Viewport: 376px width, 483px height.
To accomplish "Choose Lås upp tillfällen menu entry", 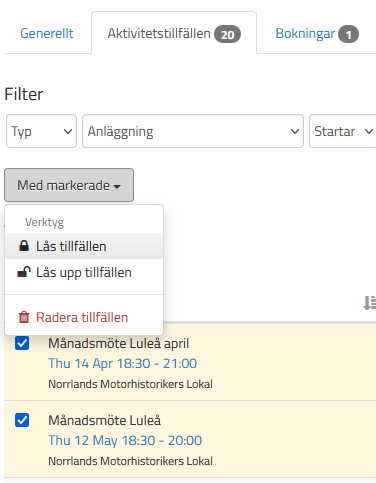I will point(84,272).
